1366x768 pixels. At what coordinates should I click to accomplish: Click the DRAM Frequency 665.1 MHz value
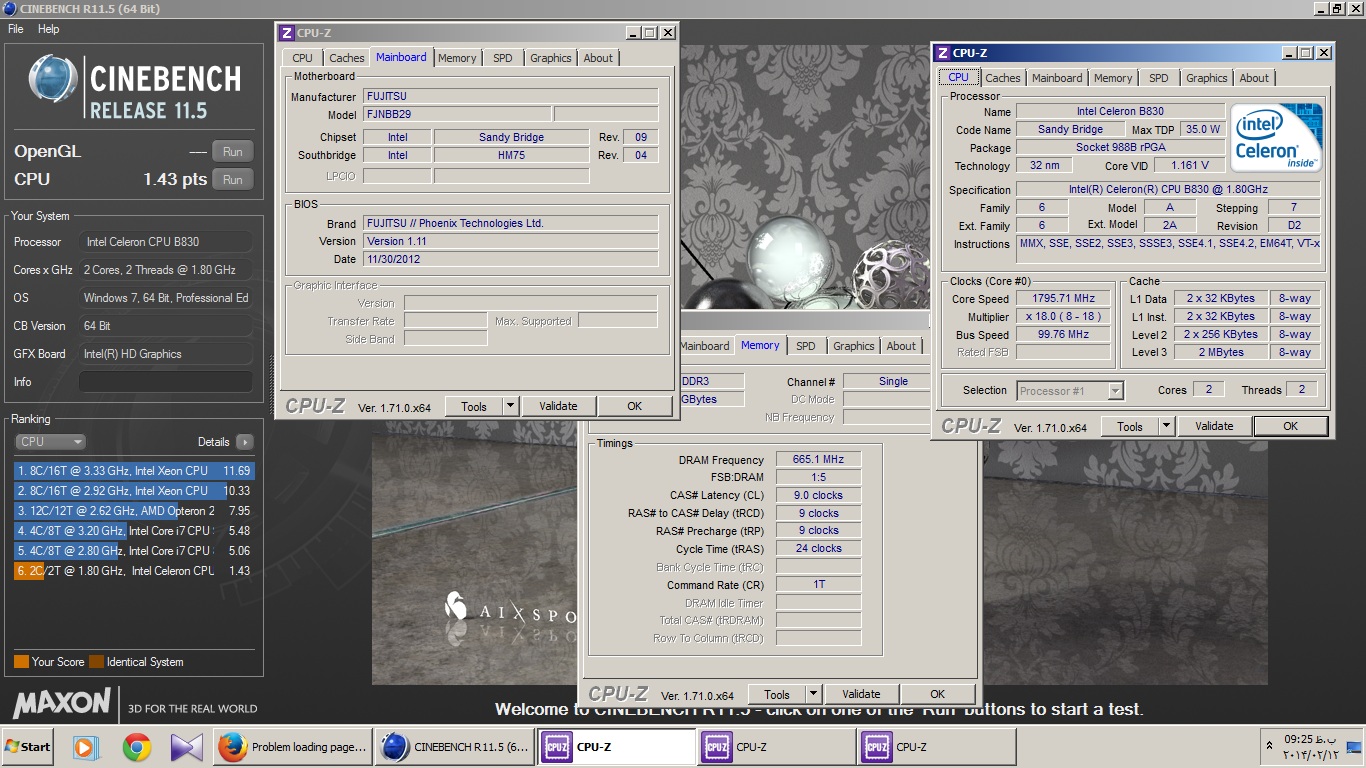(x=819, y=460)
